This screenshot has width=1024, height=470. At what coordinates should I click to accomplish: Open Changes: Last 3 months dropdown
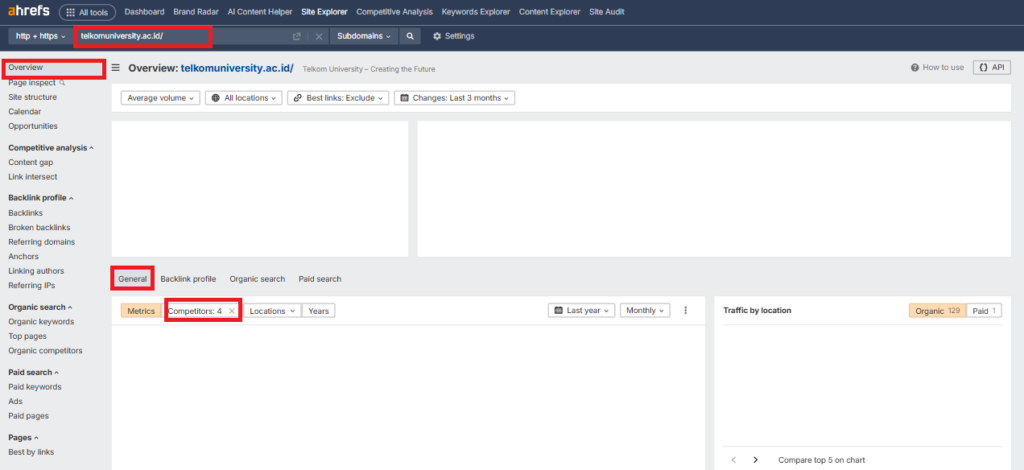pos(454,98)
